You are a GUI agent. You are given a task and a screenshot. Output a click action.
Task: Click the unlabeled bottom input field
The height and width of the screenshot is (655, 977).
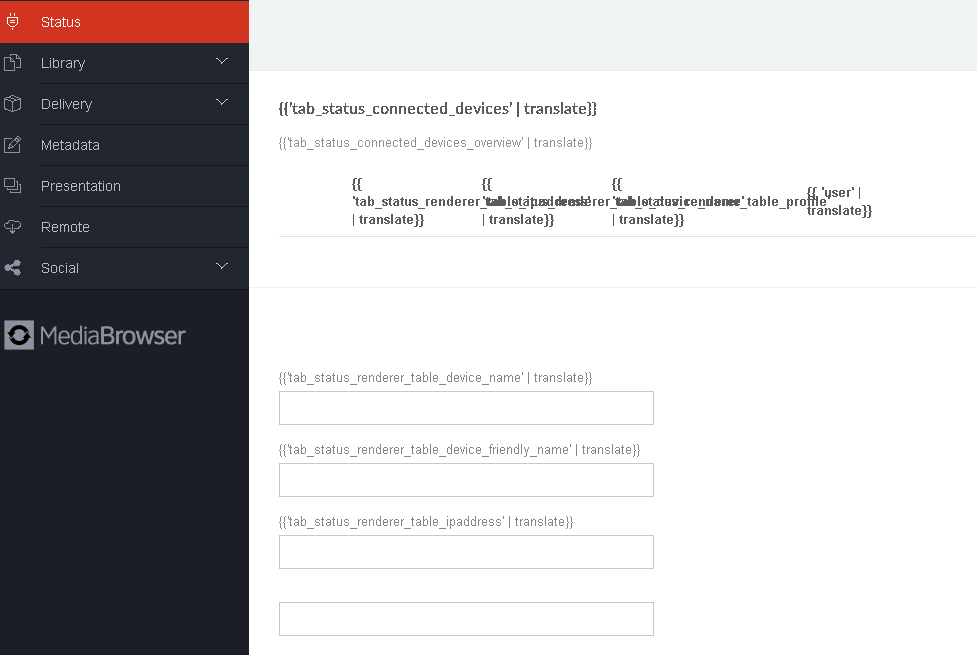tap(466, 619)
